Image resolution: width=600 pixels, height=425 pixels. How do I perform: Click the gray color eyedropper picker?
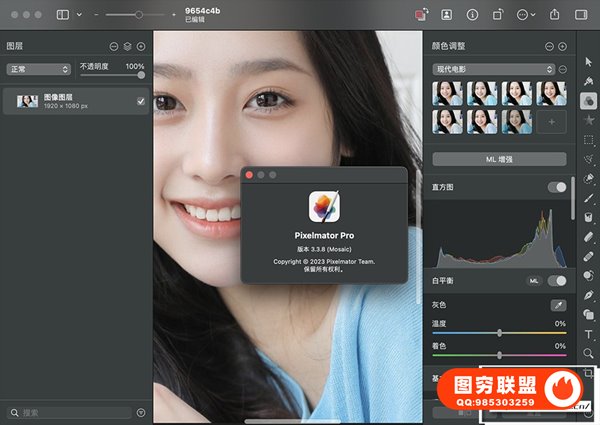tap(557, 304)
